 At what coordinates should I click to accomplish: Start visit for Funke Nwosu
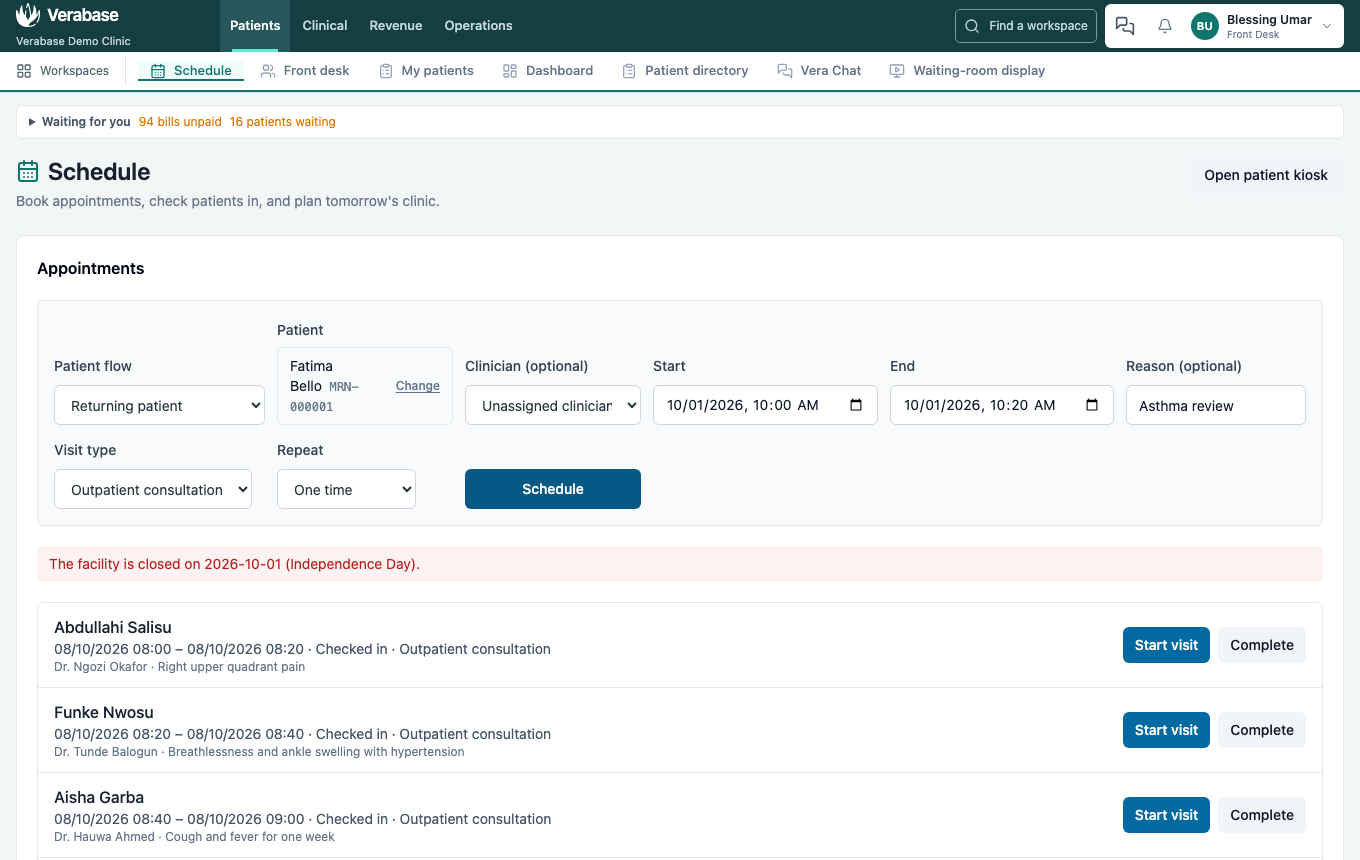click(1166, 730)
